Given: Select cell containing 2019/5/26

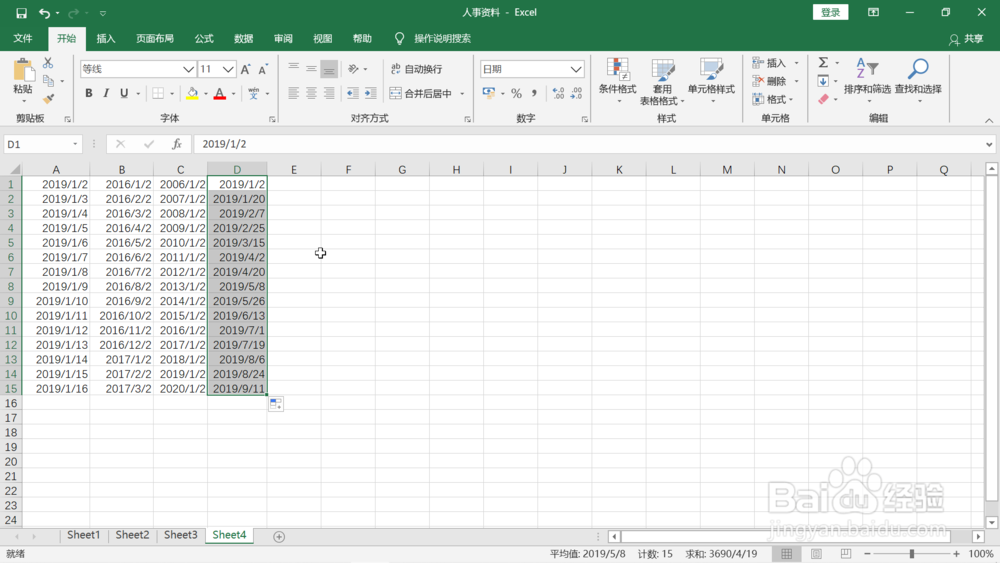Looking at the screenshot, I should point(237,301).
